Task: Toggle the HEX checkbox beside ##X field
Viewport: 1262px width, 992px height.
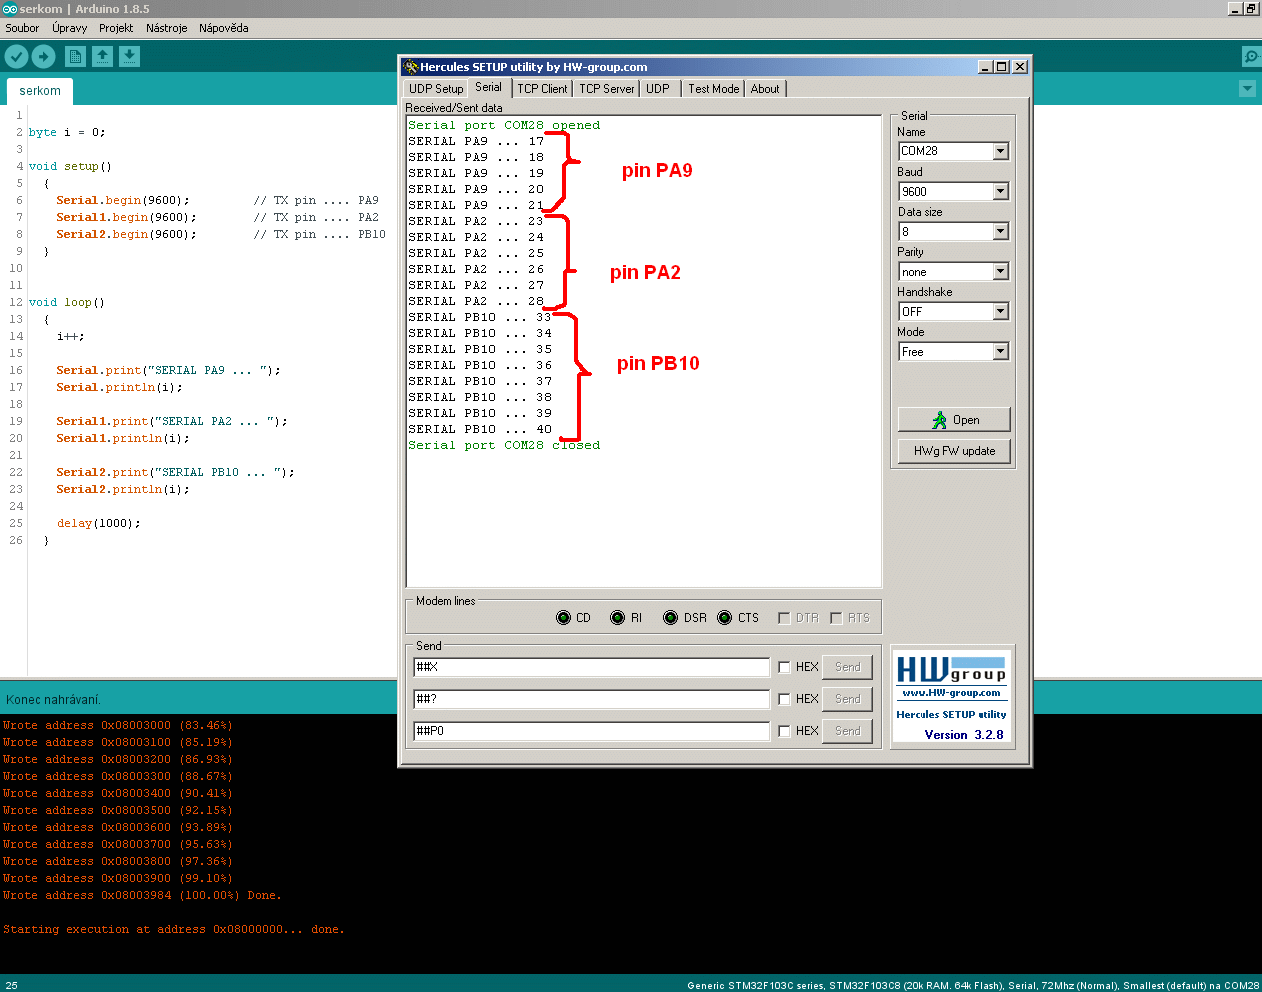Action: point(784,667)
